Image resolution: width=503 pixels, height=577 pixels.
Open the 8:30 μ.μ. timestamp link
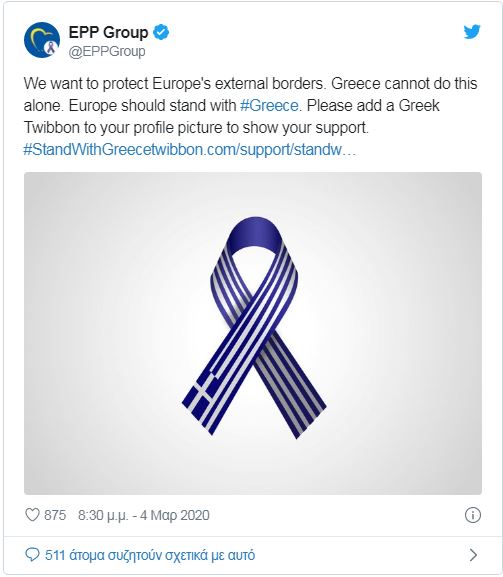point(103,515)
